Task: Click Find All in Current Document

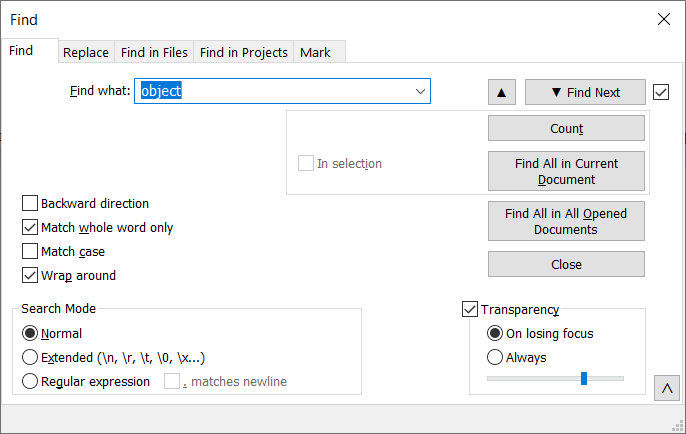Action: tap(566, 171)
